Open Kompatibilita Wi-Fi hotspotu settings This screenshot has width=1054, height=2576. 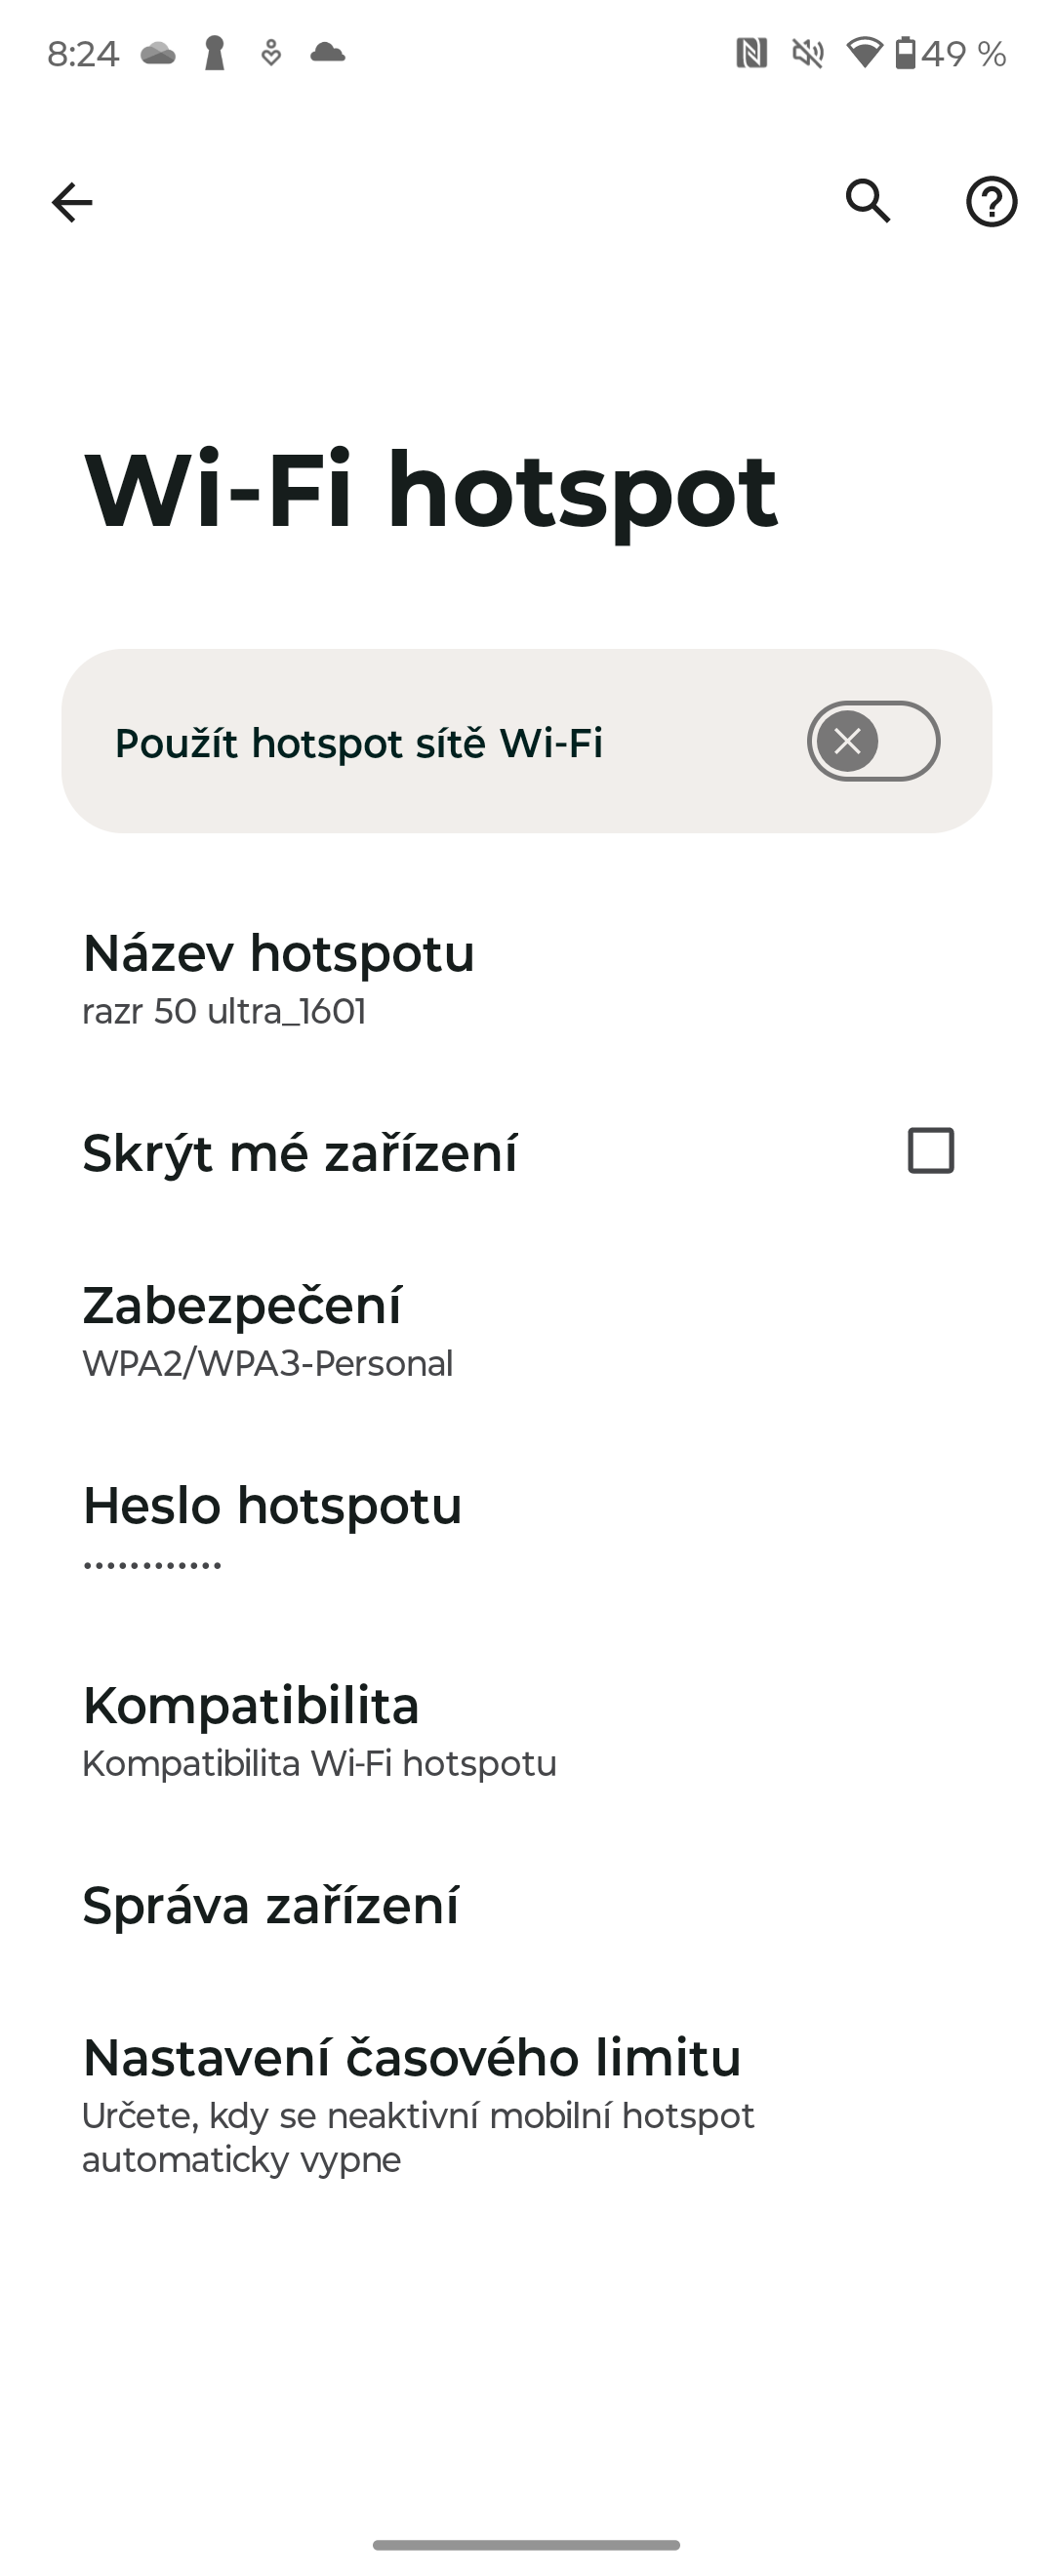[x=319, y=1731]
